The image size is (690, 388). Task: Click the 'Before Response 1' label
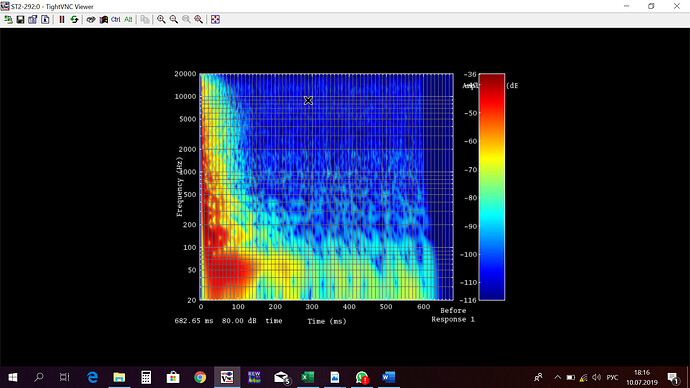[453, 315]
